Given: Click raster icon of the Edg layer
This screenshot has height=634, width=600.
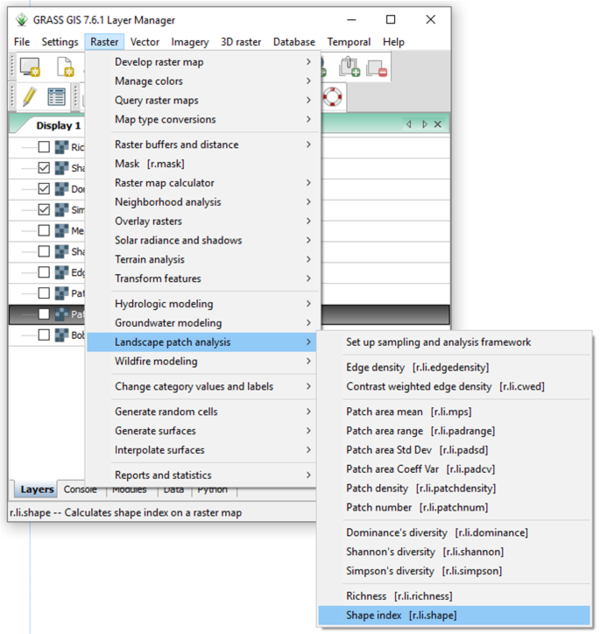Looking at the screenshot, I should (61, 273).
